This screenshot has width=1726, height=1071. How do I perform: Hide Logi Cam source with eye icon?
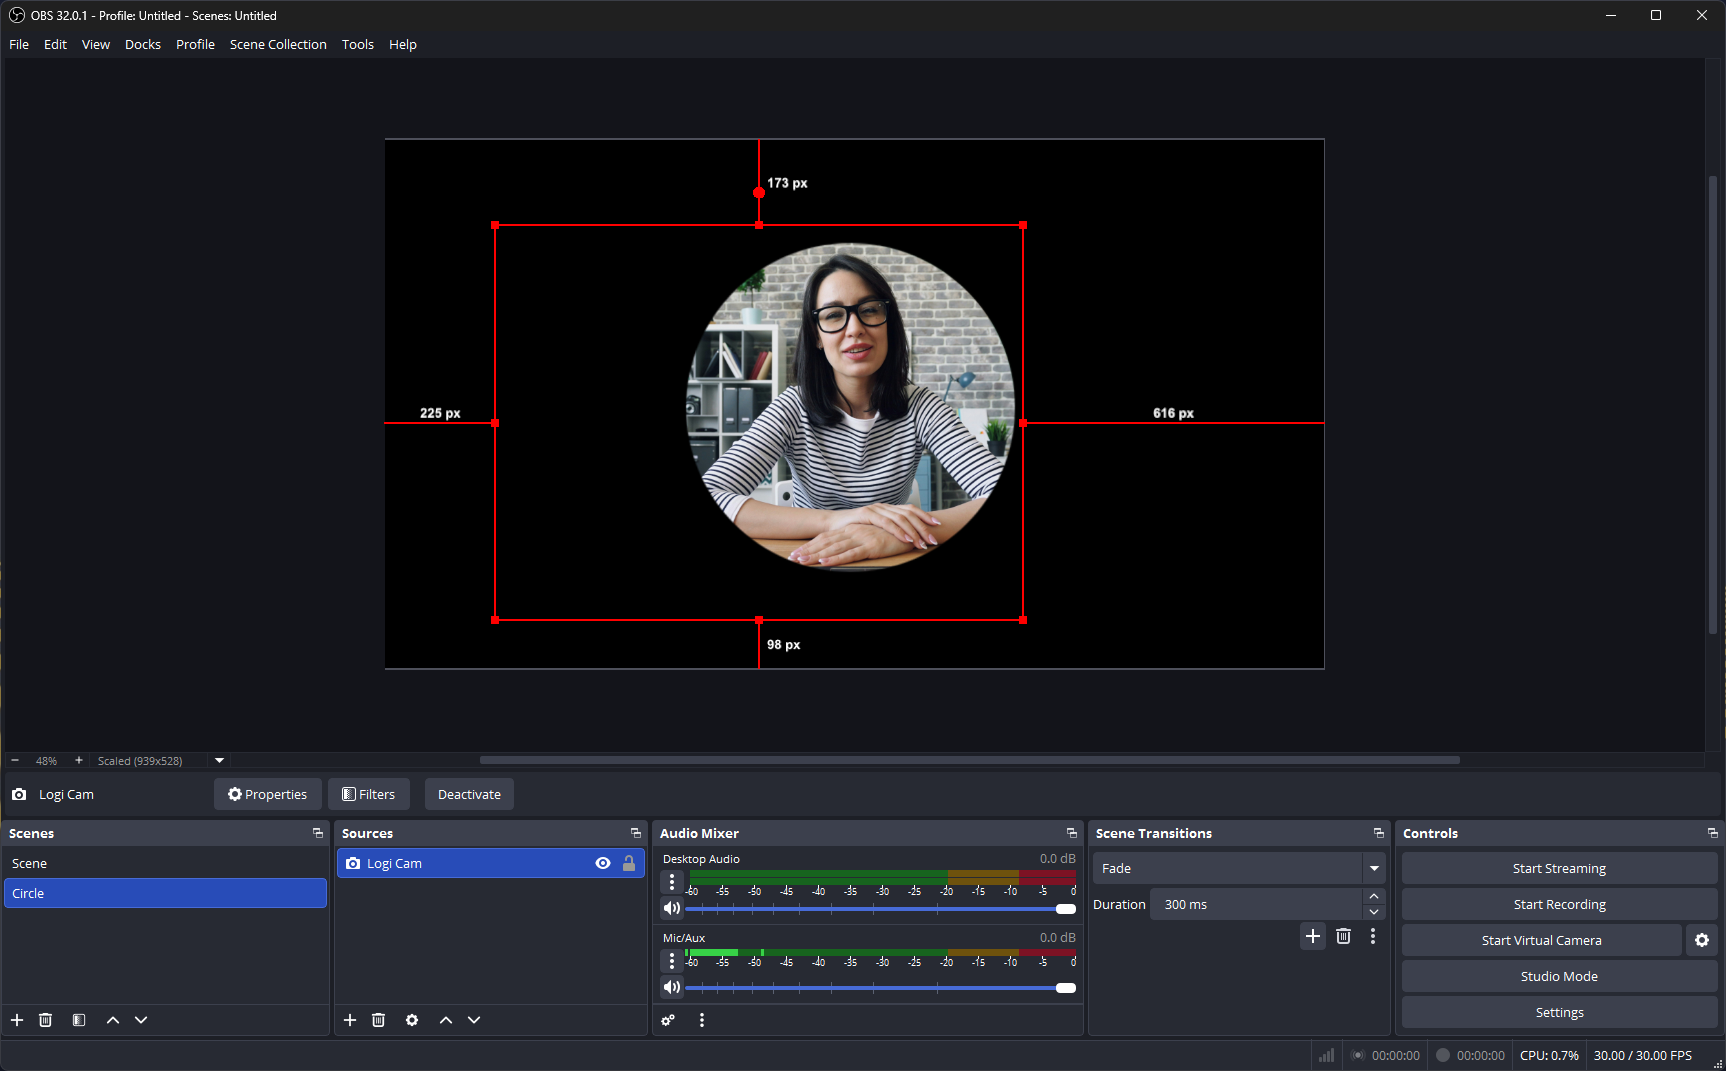(603, 863)
